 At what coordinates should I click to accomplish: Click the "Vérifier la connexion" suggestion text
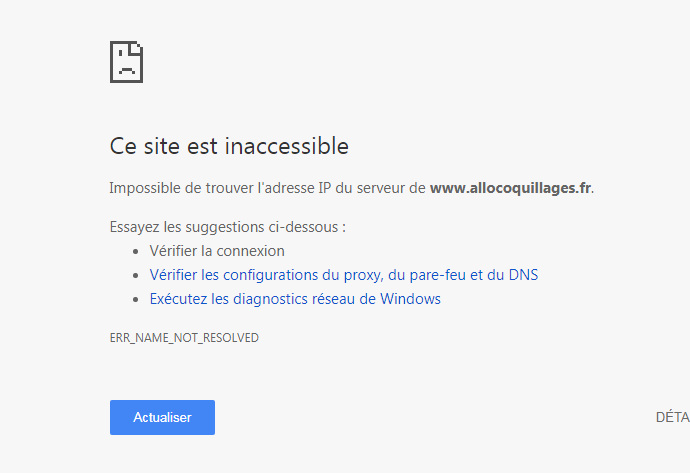(217, 251)
